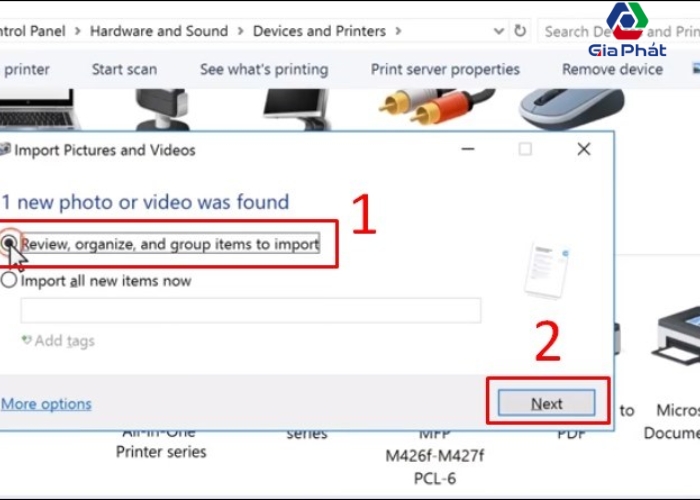The image size is (700, 500).
Task: Click Start scan in toolbar
Action: [124, 69]
